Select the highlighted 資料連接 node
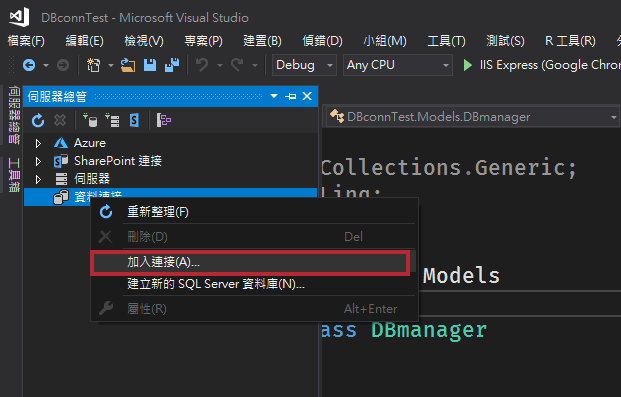Screen dimensions: 621x397 (x=170, y=197)
